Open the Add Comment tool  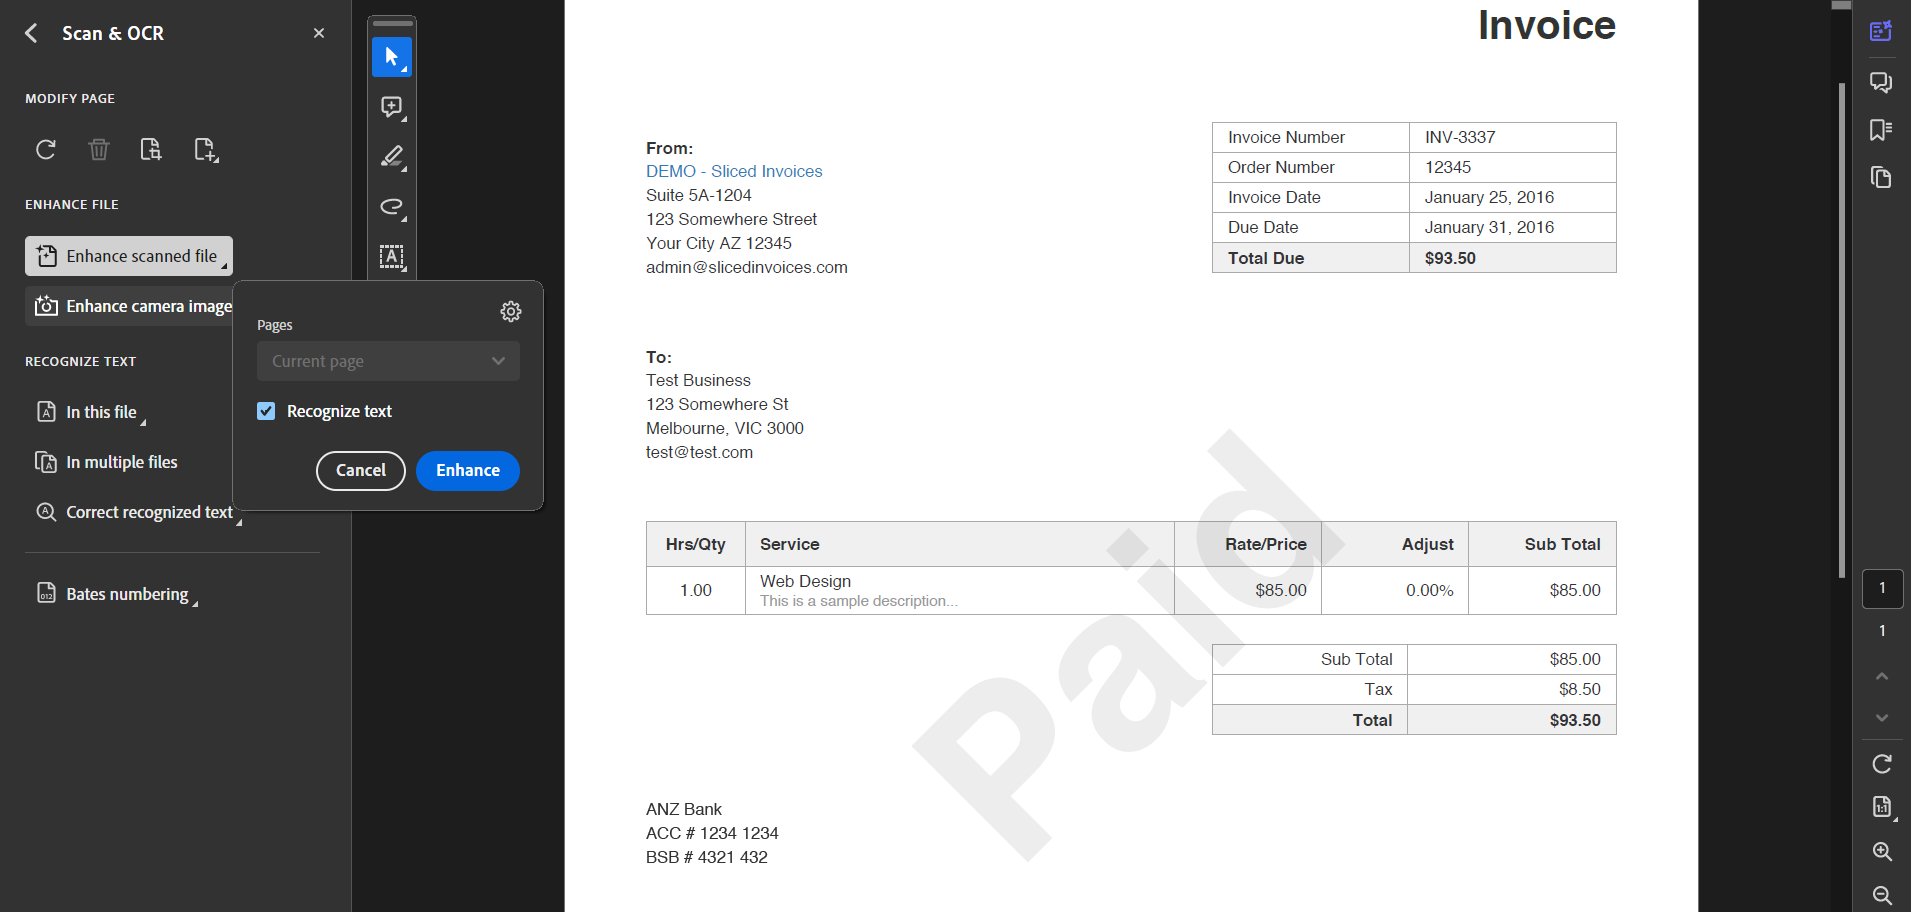point(391,107)
